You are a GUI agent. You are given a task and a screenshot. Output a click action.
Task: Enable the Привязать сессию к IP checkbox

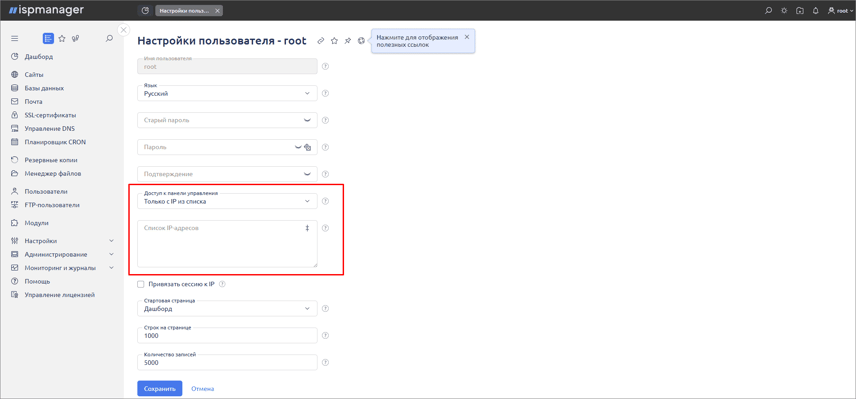[x=141, y=284]
